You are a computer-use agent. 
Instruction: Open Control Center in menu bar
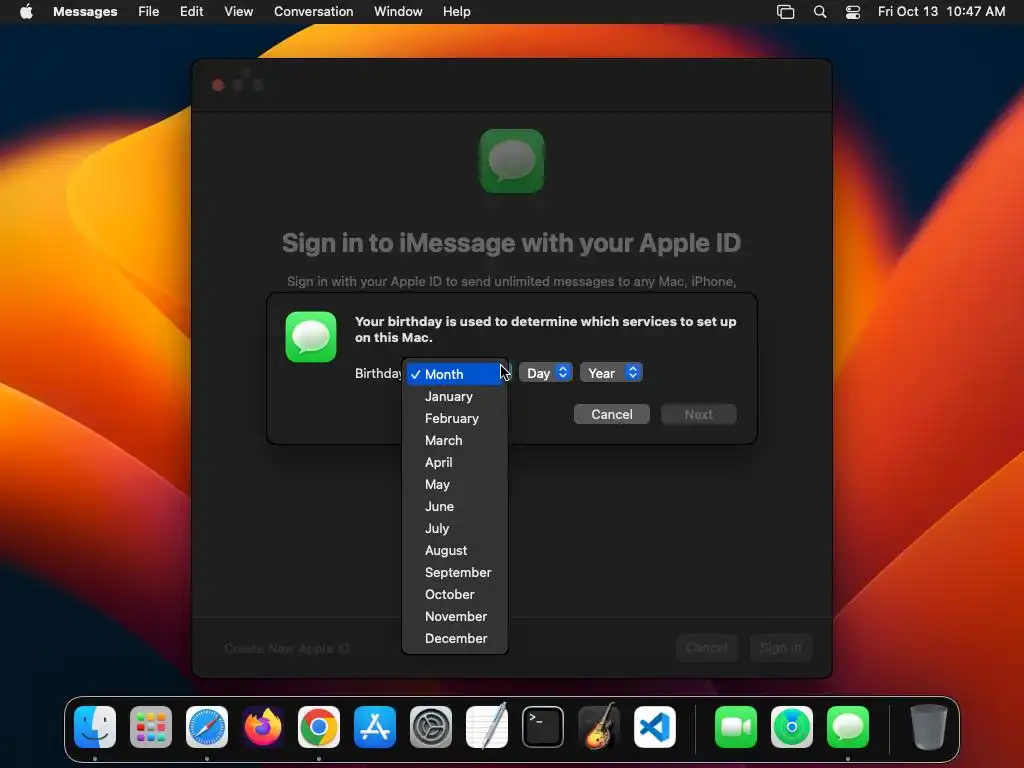tap(853, 12)
